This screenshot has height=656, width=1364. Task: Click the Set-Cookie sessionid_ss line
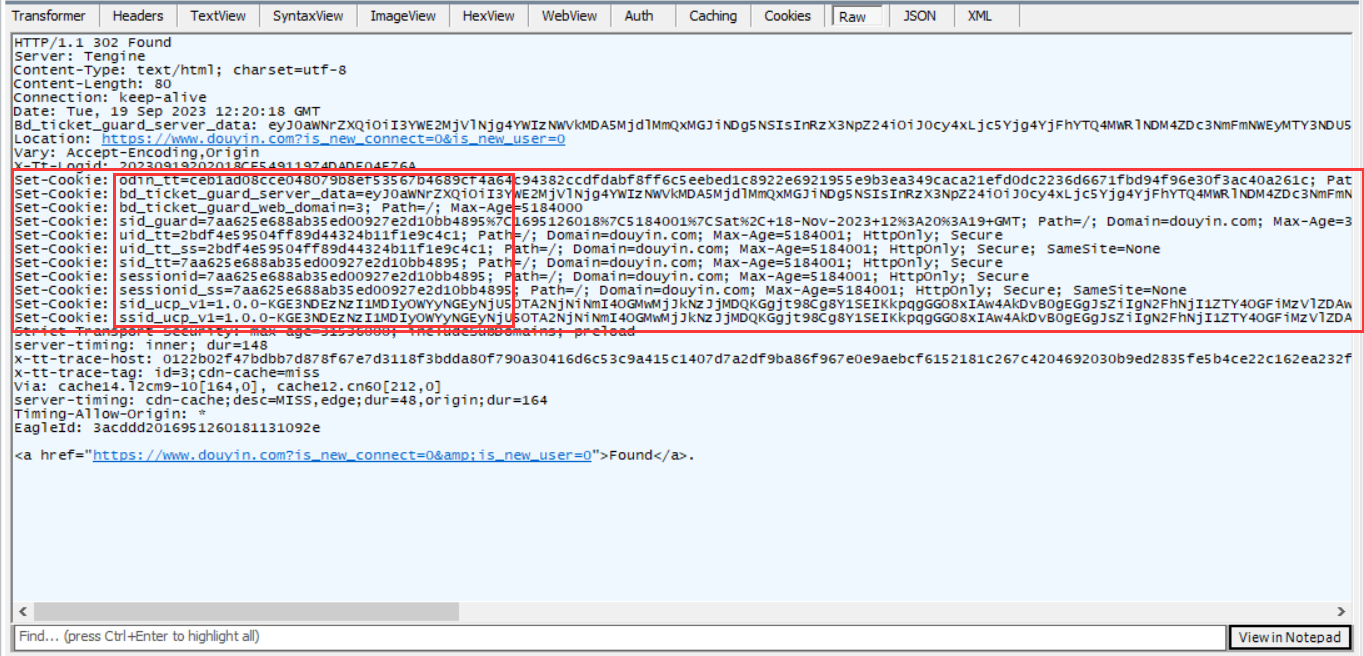point(600,290)
